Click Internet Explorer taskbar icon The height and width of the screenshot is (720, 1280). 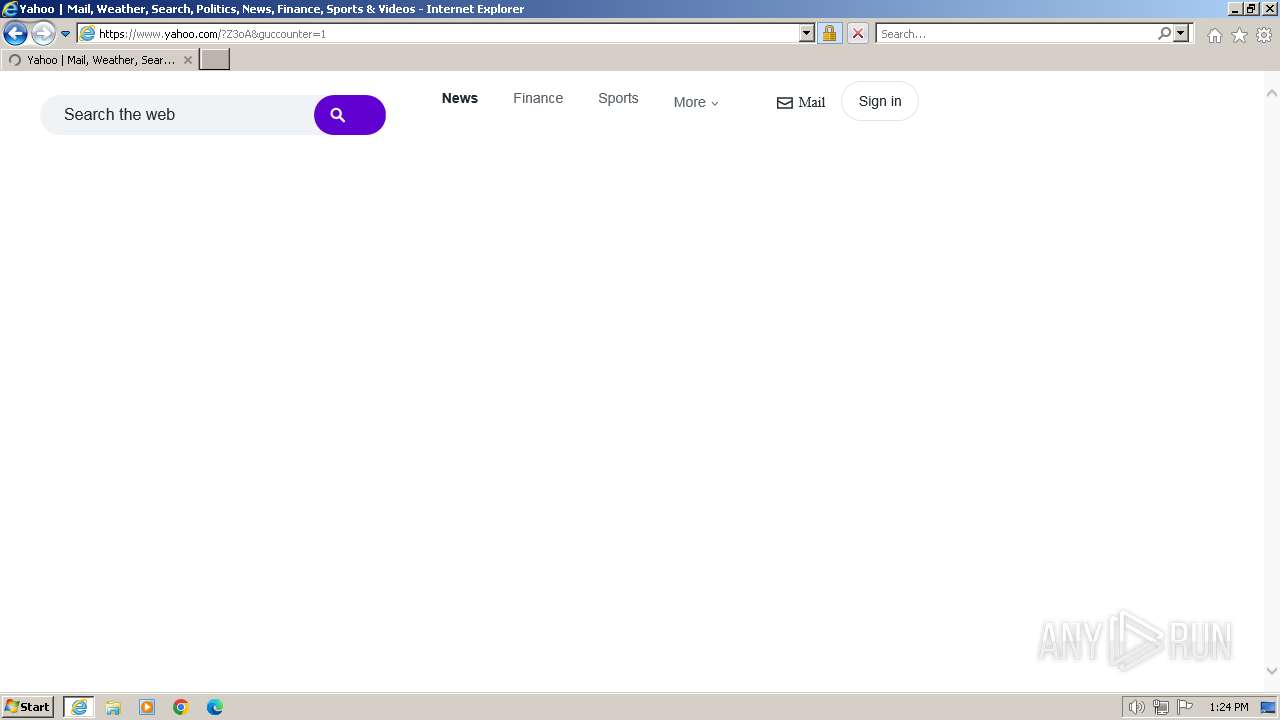pyautogui.click(x=79, y=707)
